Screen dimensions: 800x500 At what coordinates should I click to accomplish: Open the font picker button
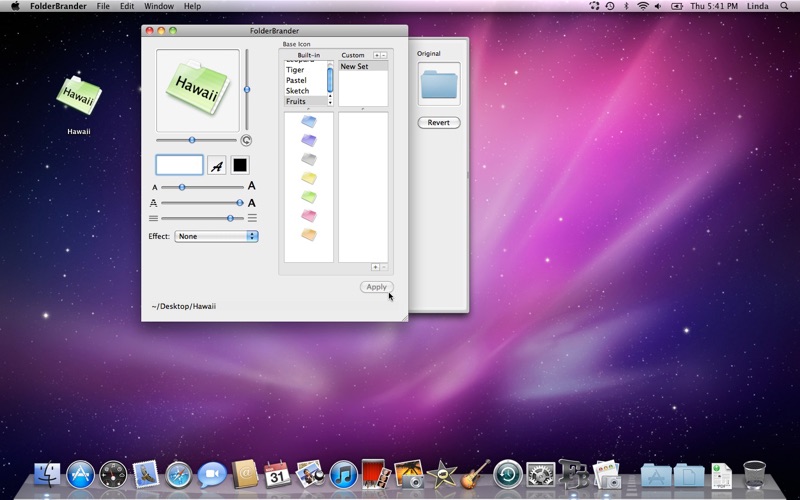216,166
